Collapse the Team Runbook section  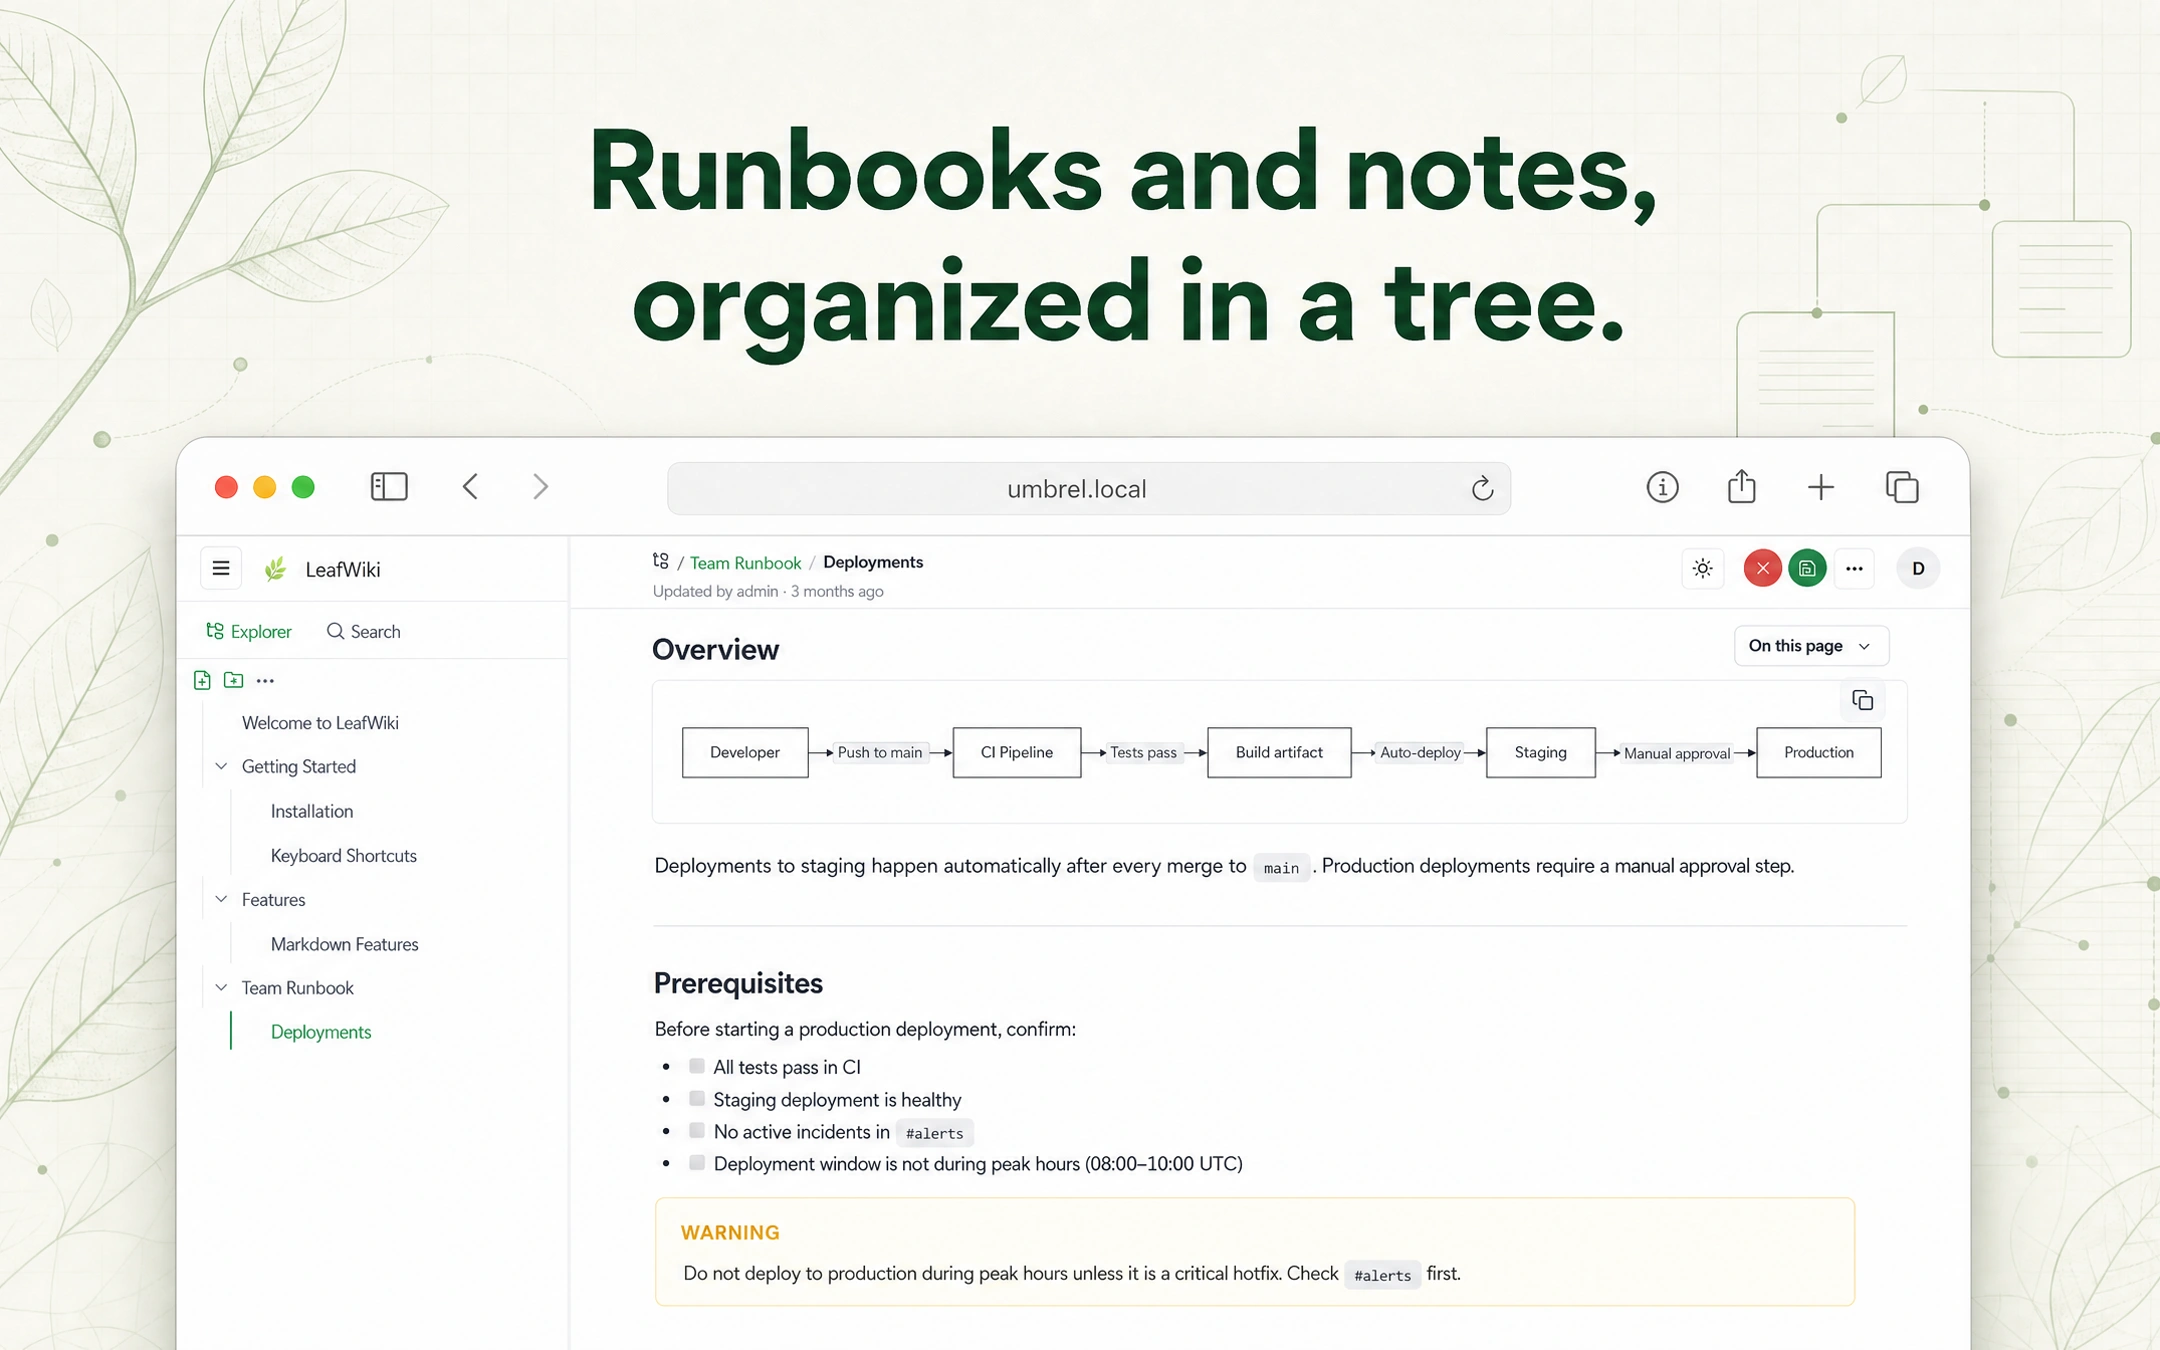(x=221, y=987)
